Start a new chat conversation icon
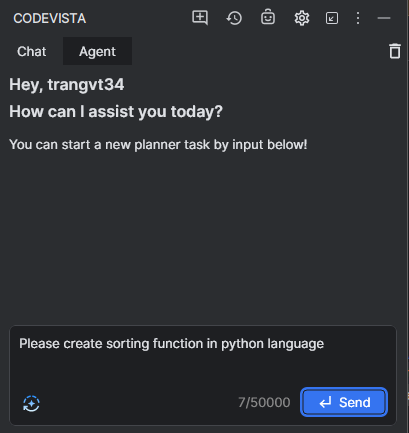This screenshot has height=433, width=409. 200,18
